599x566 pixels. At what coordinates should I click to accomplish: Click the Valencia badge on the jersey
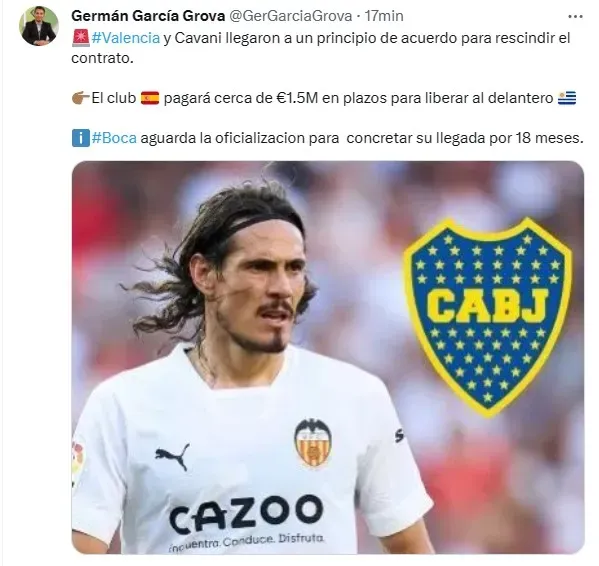click(313, 444)
